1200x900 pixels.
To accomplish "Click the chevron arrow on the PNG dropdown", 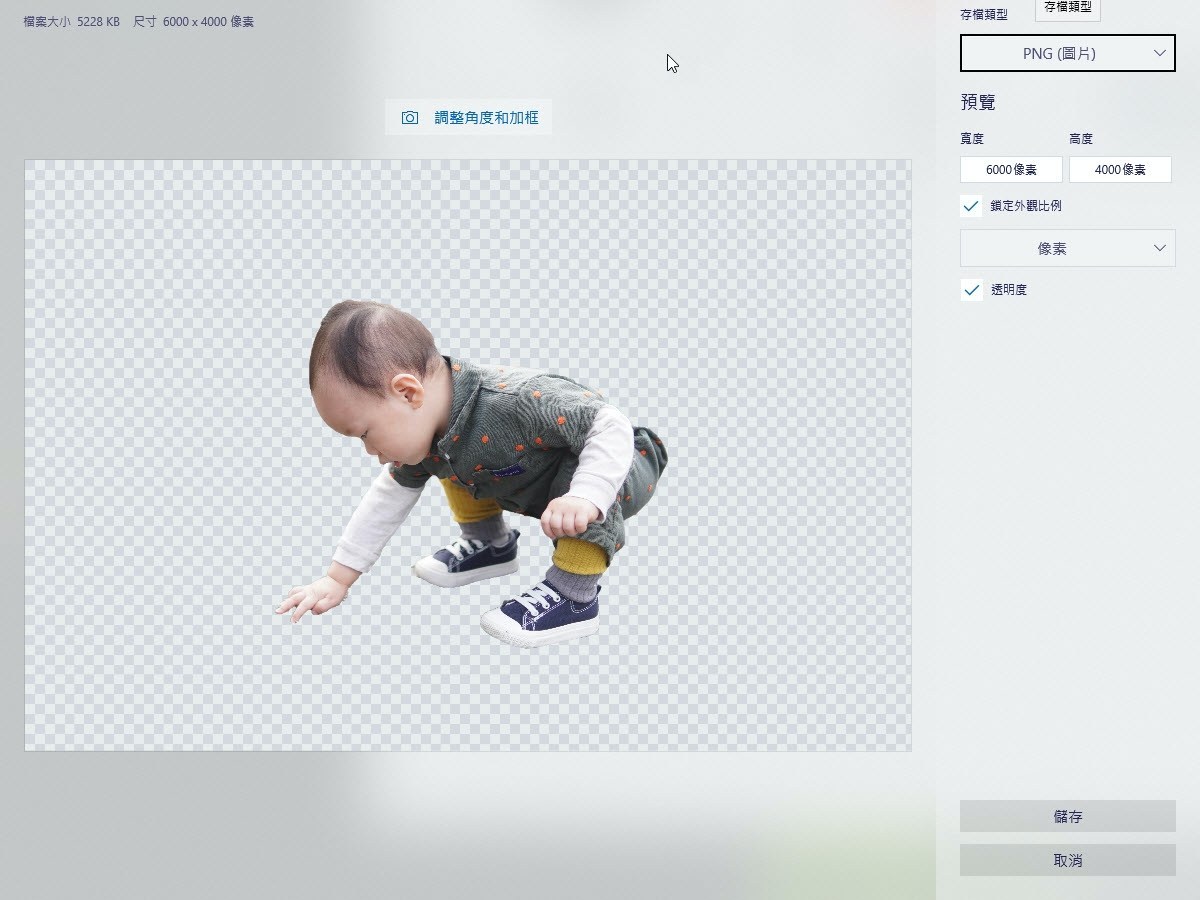I will [1160, 53].
